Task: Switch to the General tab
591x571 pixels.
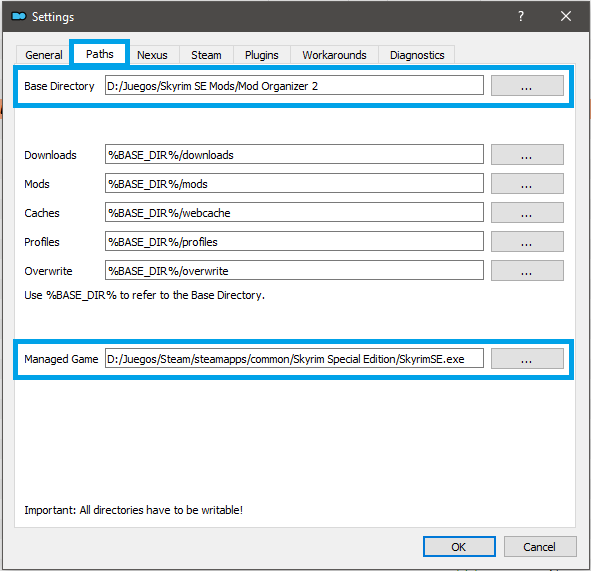Action: (x=43, y=55)
